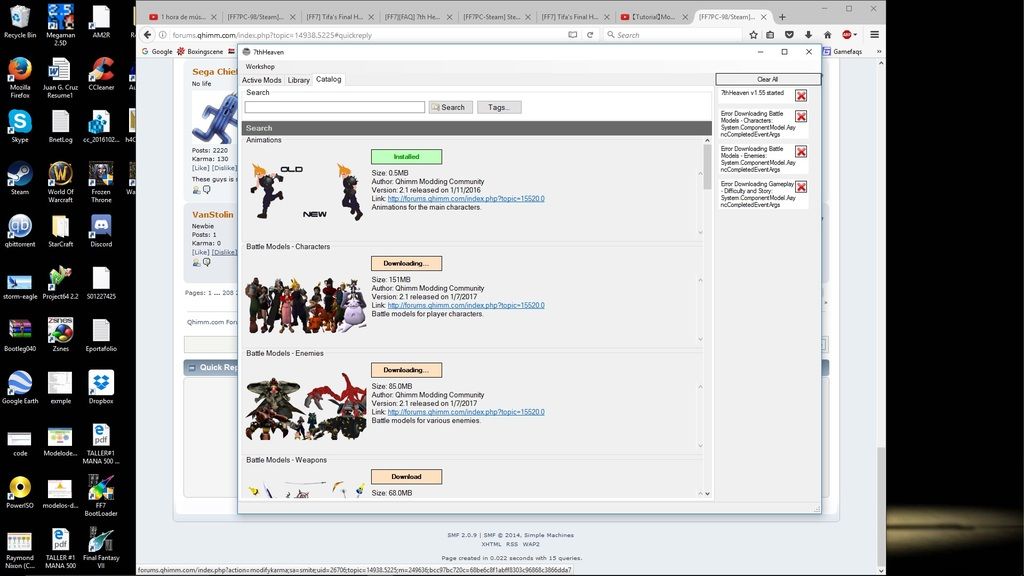The width and height of the screenshot is (1024, 576).
Task: Open the StarCraft folder on desktop
Action: coord(60,231)
